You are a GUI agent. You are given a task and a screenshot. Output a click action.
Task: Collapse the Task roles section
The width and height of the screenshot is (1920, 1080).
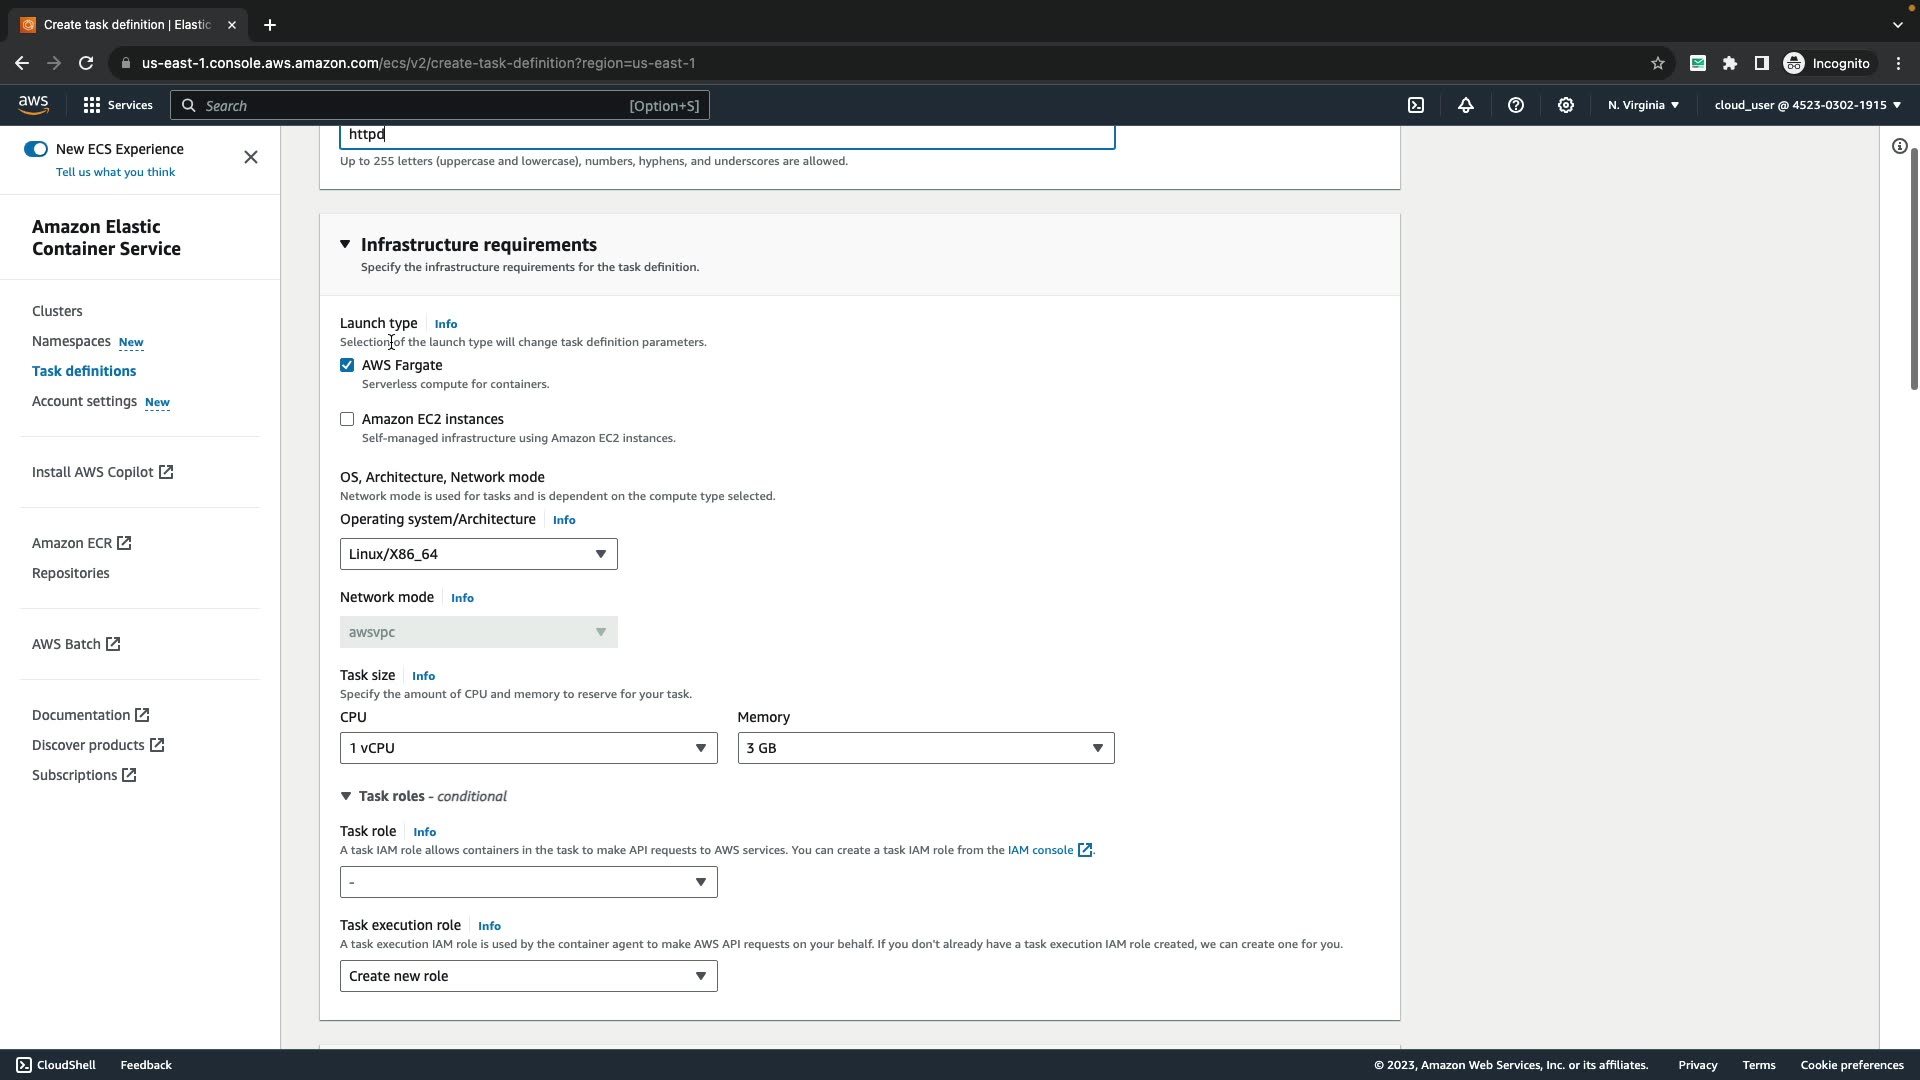coord(346,796)
